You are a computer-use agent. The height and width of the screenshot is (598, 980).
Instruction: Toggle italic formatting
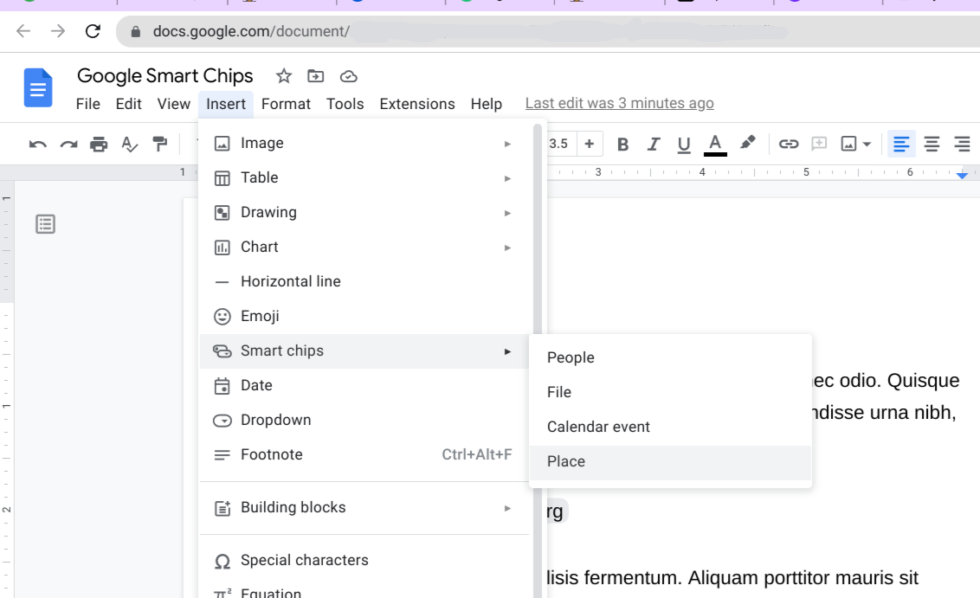(653, 144)
